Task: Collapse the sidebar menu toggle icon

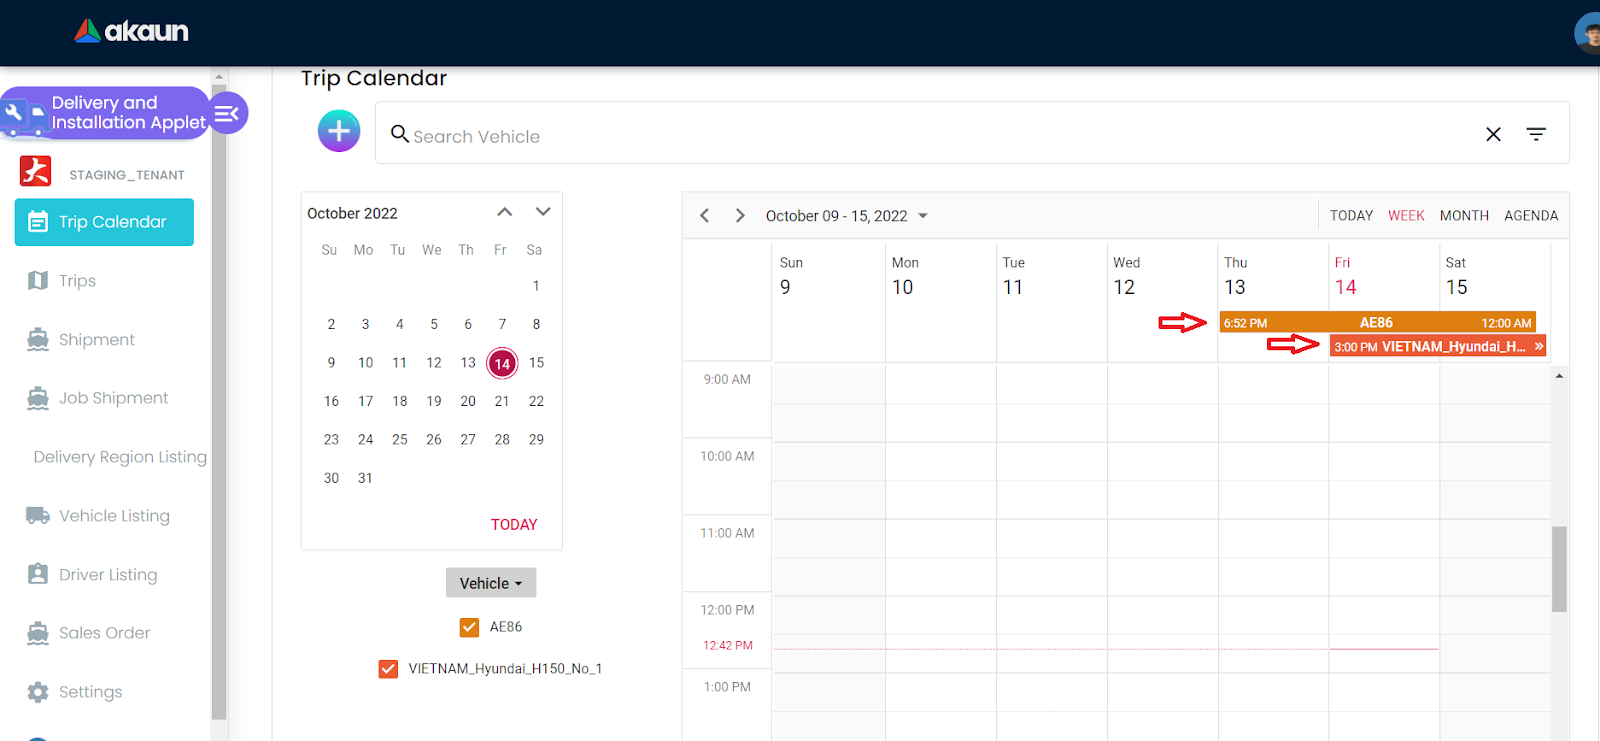Action: point(227,113)
